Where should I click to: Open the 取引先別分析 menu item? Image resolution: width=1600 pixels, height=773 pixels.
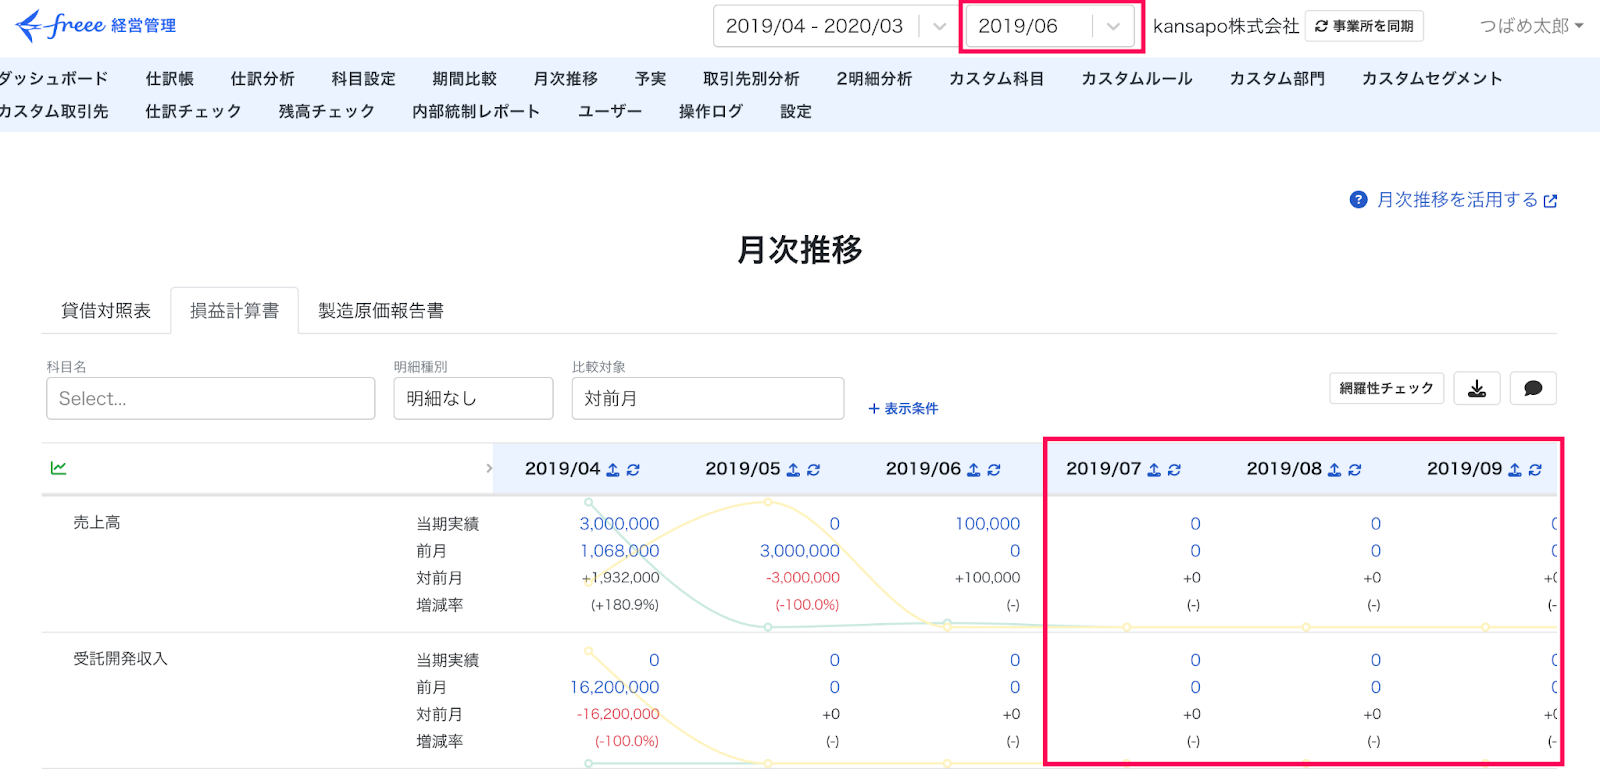click(x=751, y=78)
